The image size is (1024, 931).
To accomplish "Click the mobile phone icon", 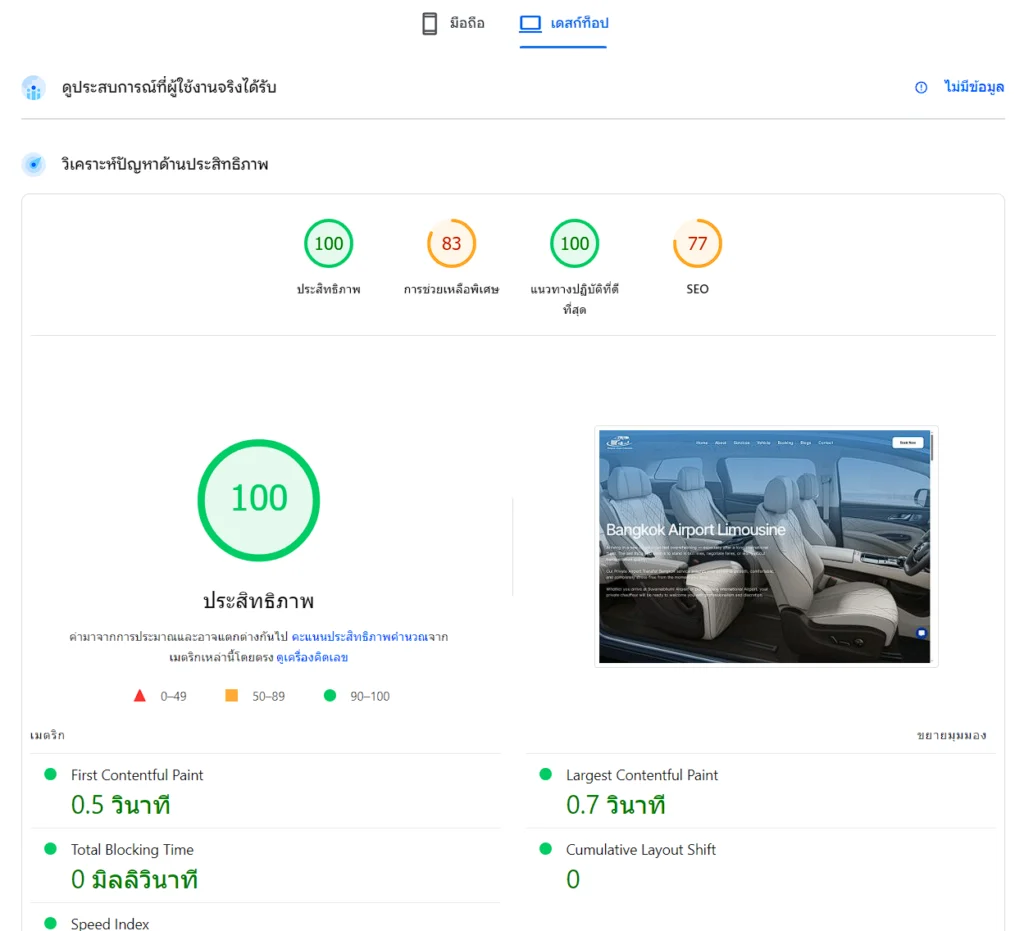I will [430, 24].
